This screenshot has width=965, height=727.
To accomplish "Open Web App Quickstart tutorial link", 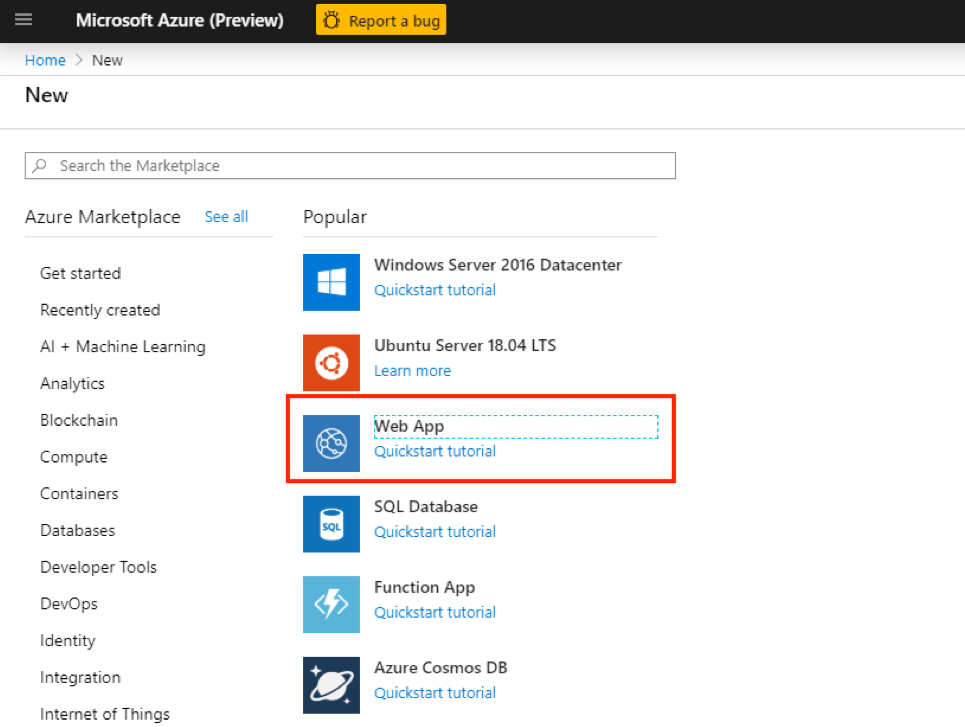I will click(434, 451).
